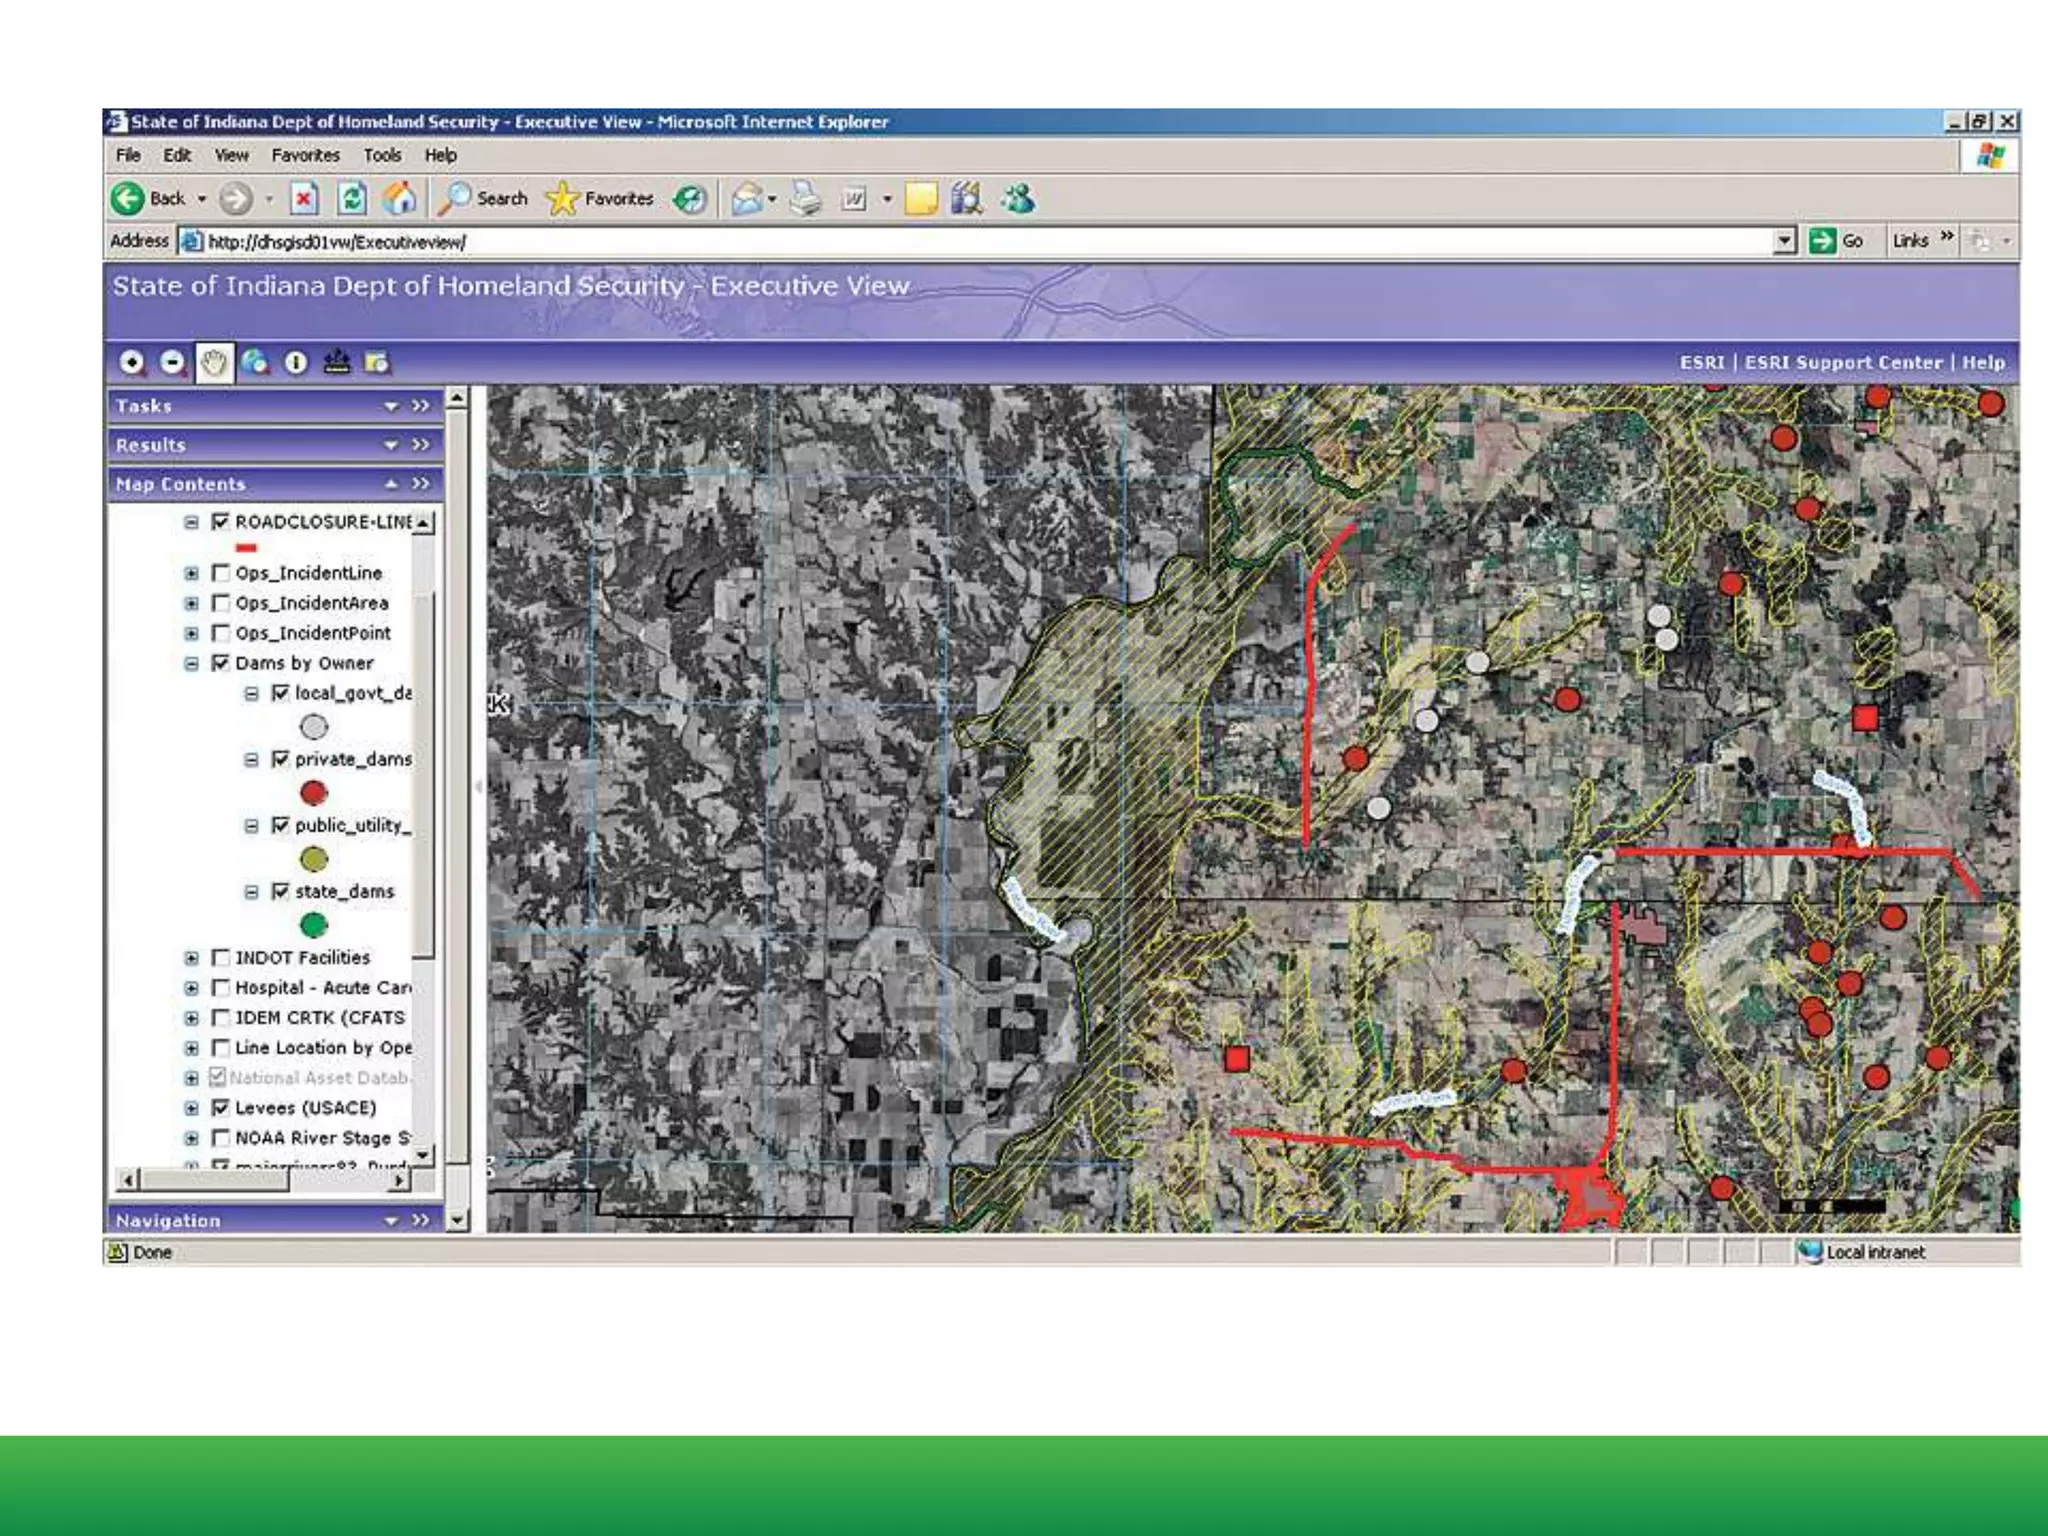Open the Favorites menu

tap(305, 155)
